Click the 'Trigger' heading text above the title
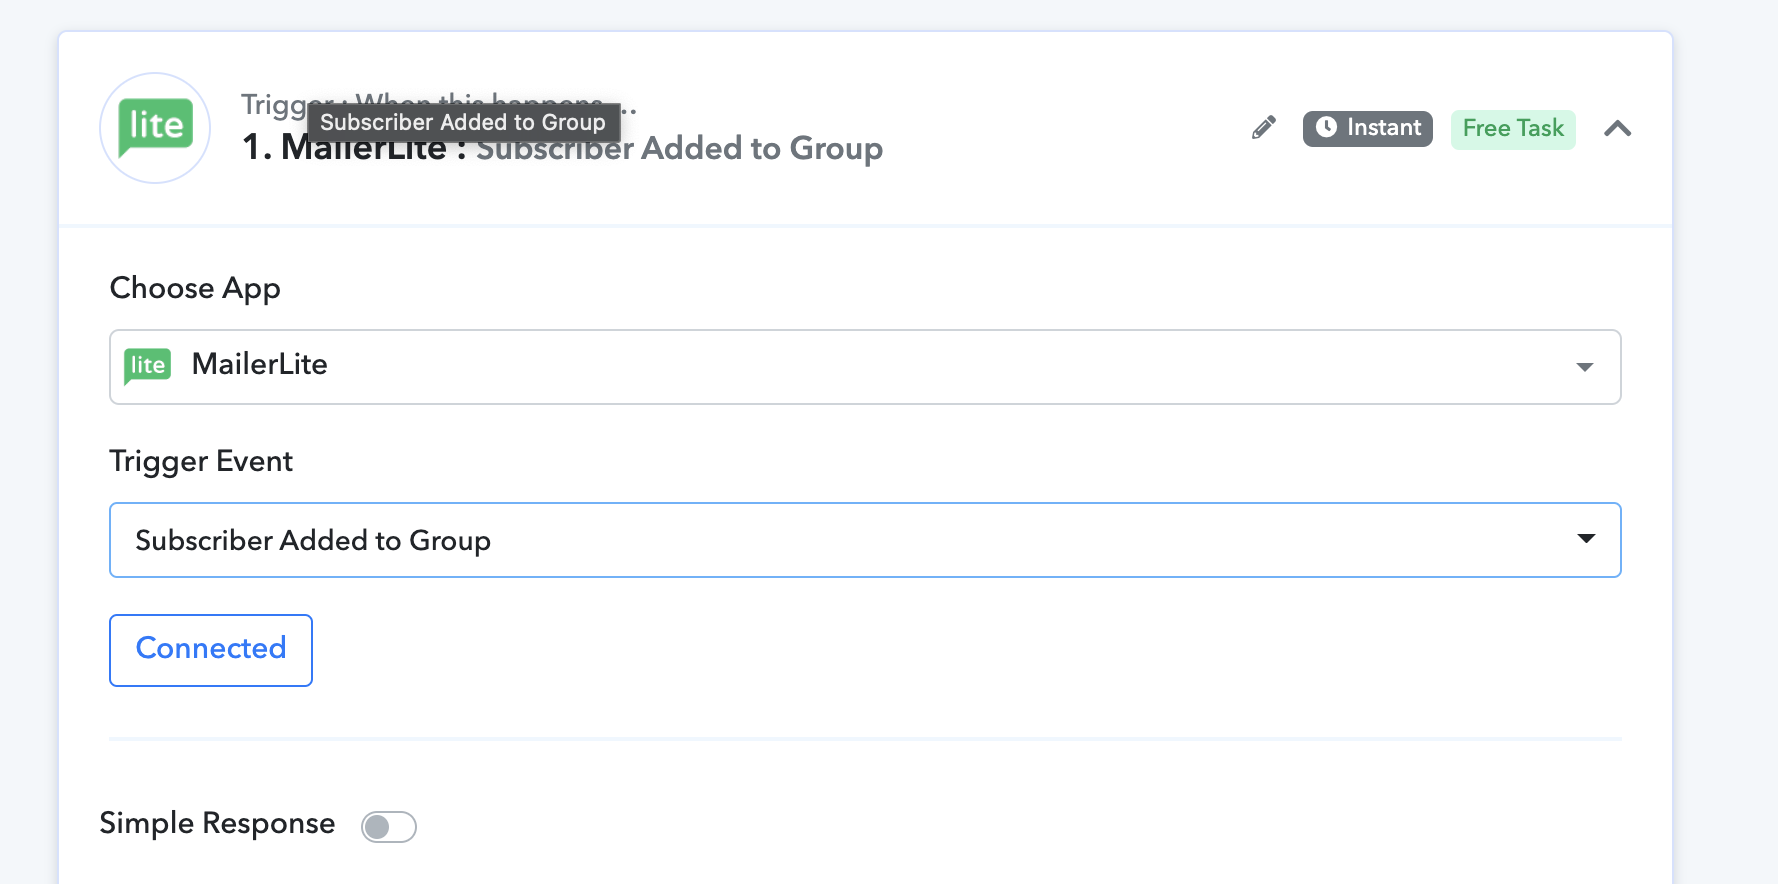The height and width of the screenshot is (884, 1778). point(274,104)
